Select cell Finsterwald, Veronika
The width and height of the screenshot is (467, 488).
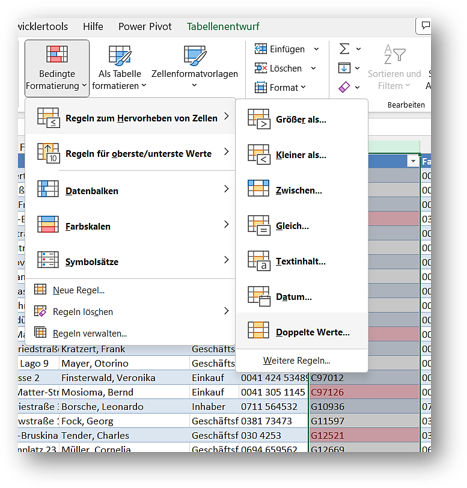pos(124,378)
